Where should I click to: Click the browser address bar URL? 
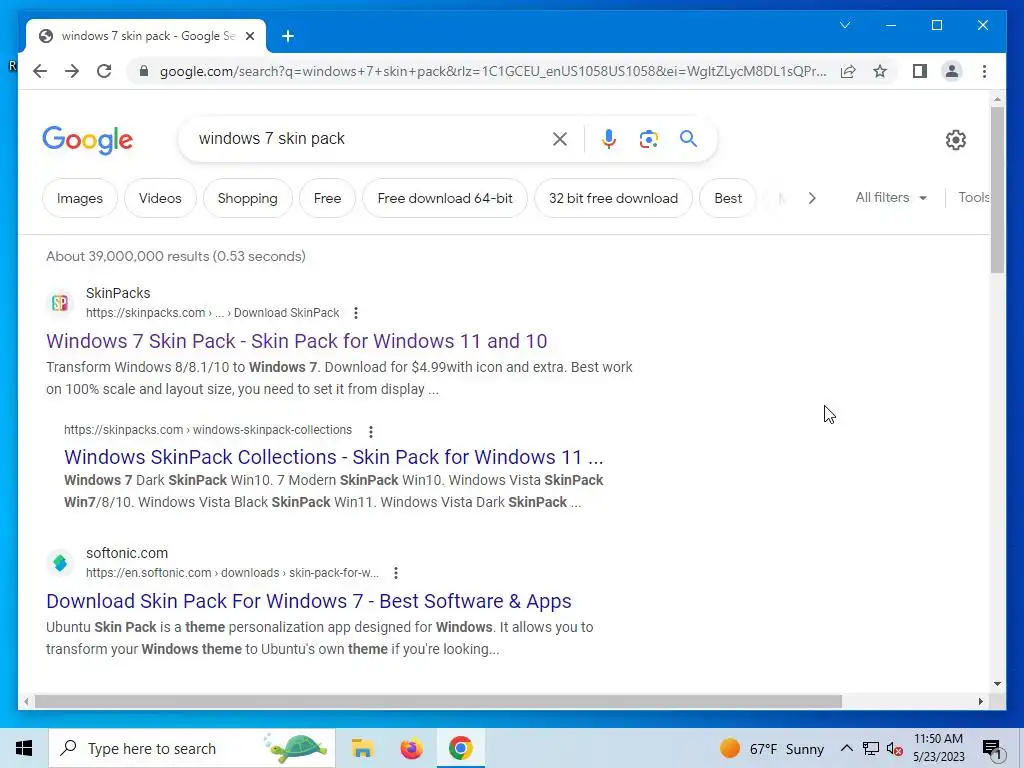[x=493, y=71]
